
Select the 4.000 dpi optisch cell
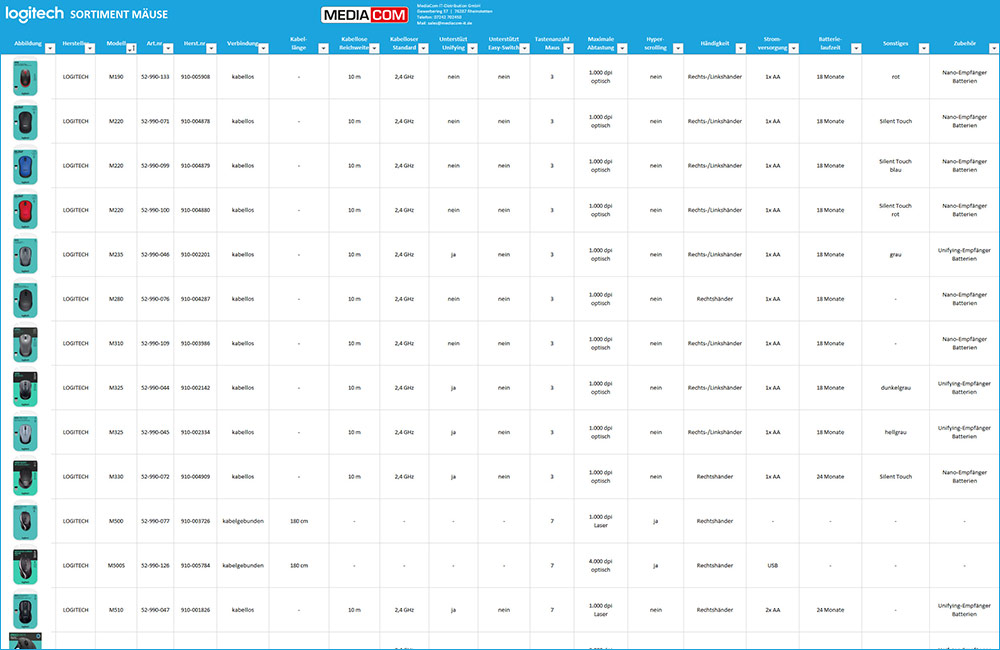[600, 565]
